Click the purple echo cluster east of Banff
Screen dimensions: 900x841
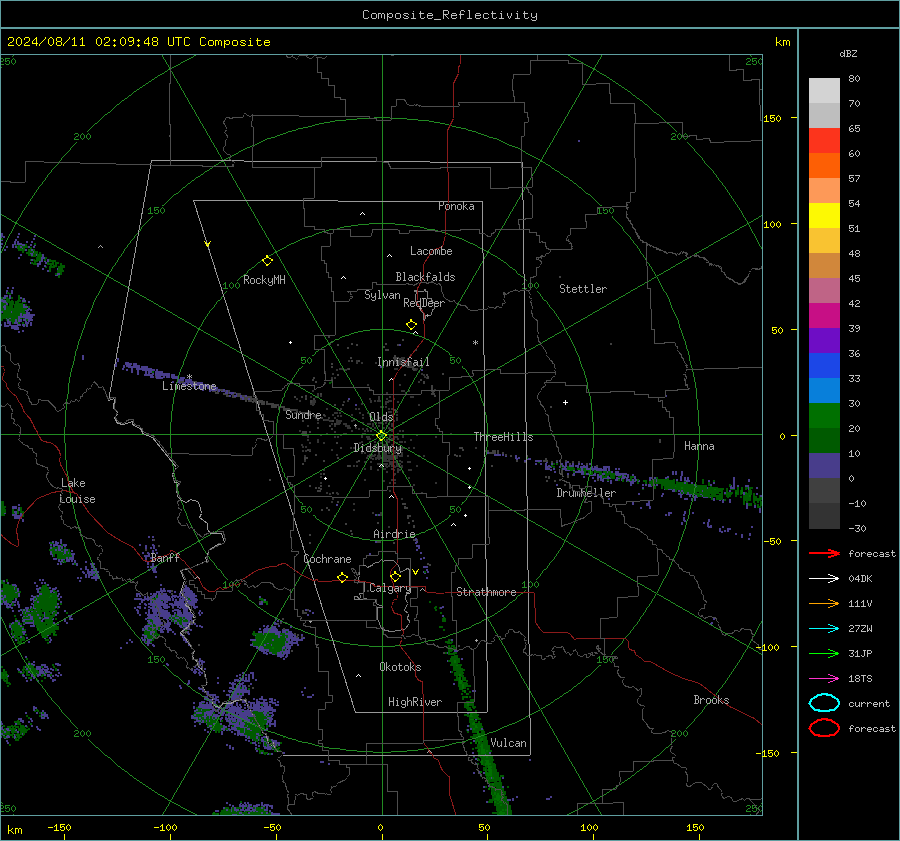click(168, 611)
